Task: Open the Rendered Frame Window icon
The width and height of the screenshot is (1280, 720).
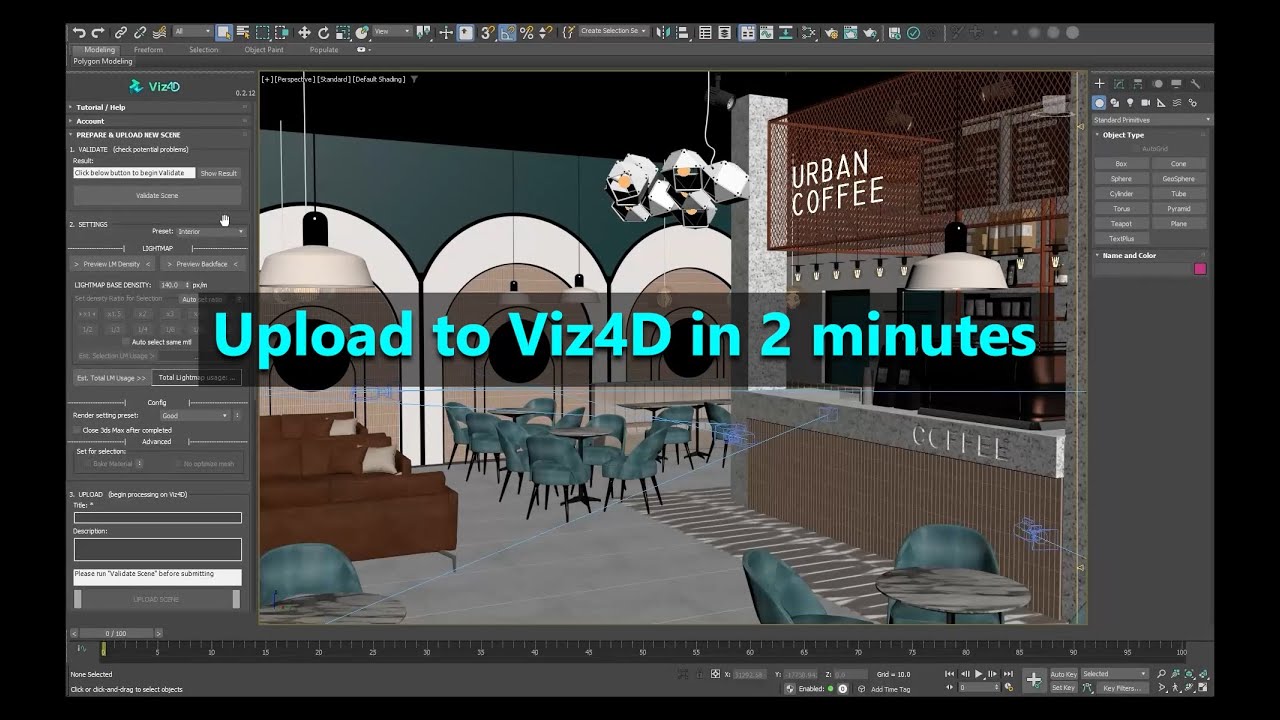Action: pos(851,32)
